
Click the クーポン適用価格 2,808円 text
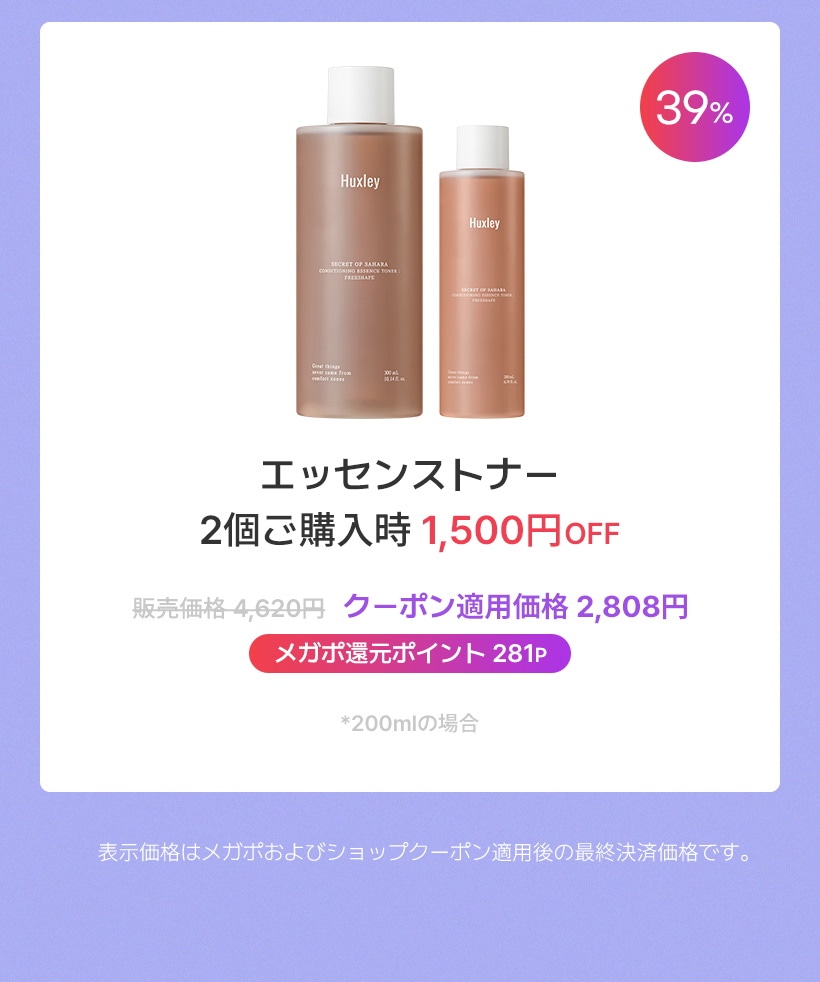click(516, 606)
